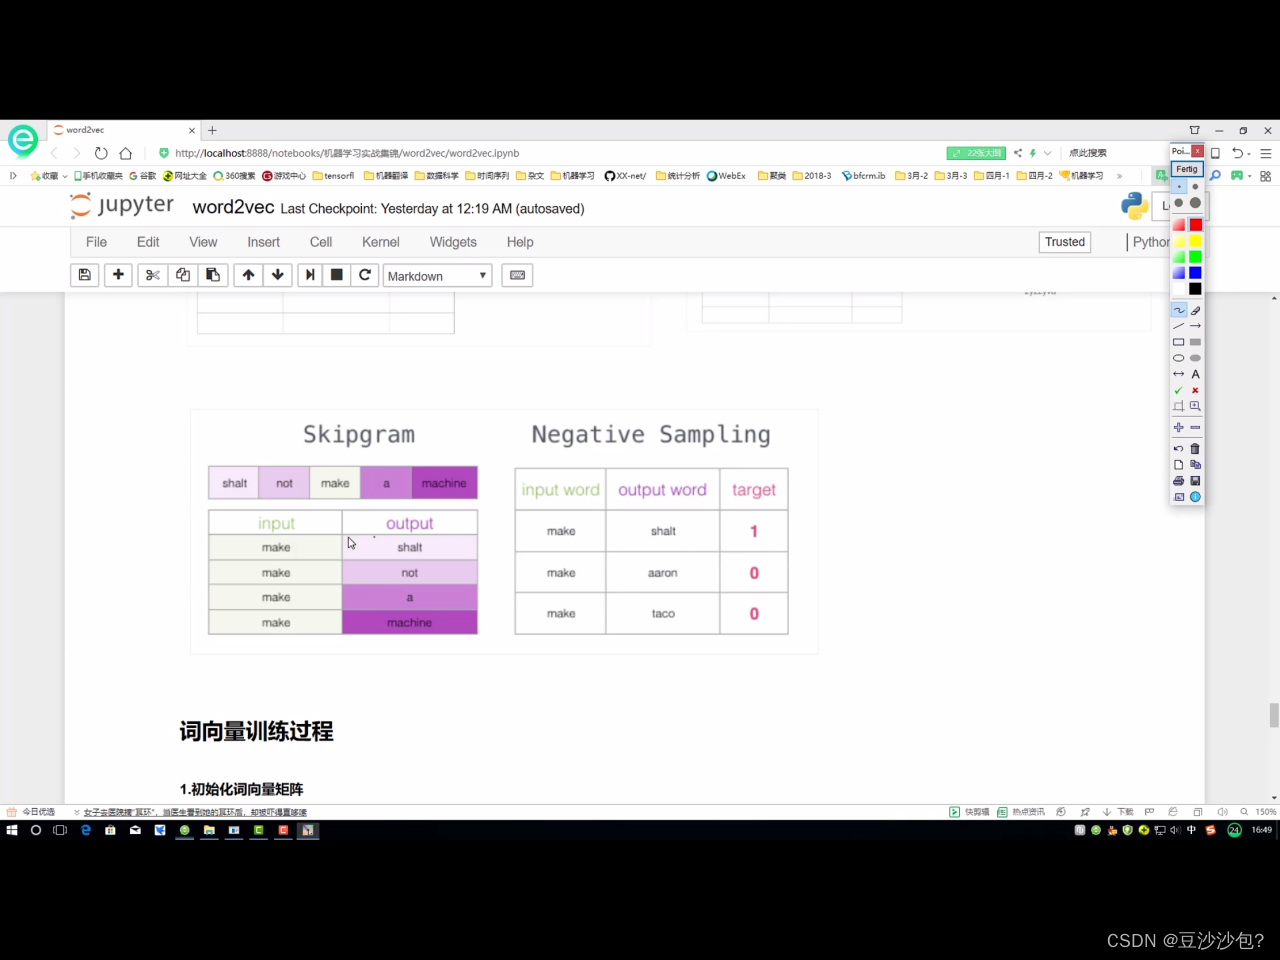Image resolution: width=1280 pixels, height=960 pixels.
Task: Select the outlined ellipse tool
Action: coord(1179,358)
